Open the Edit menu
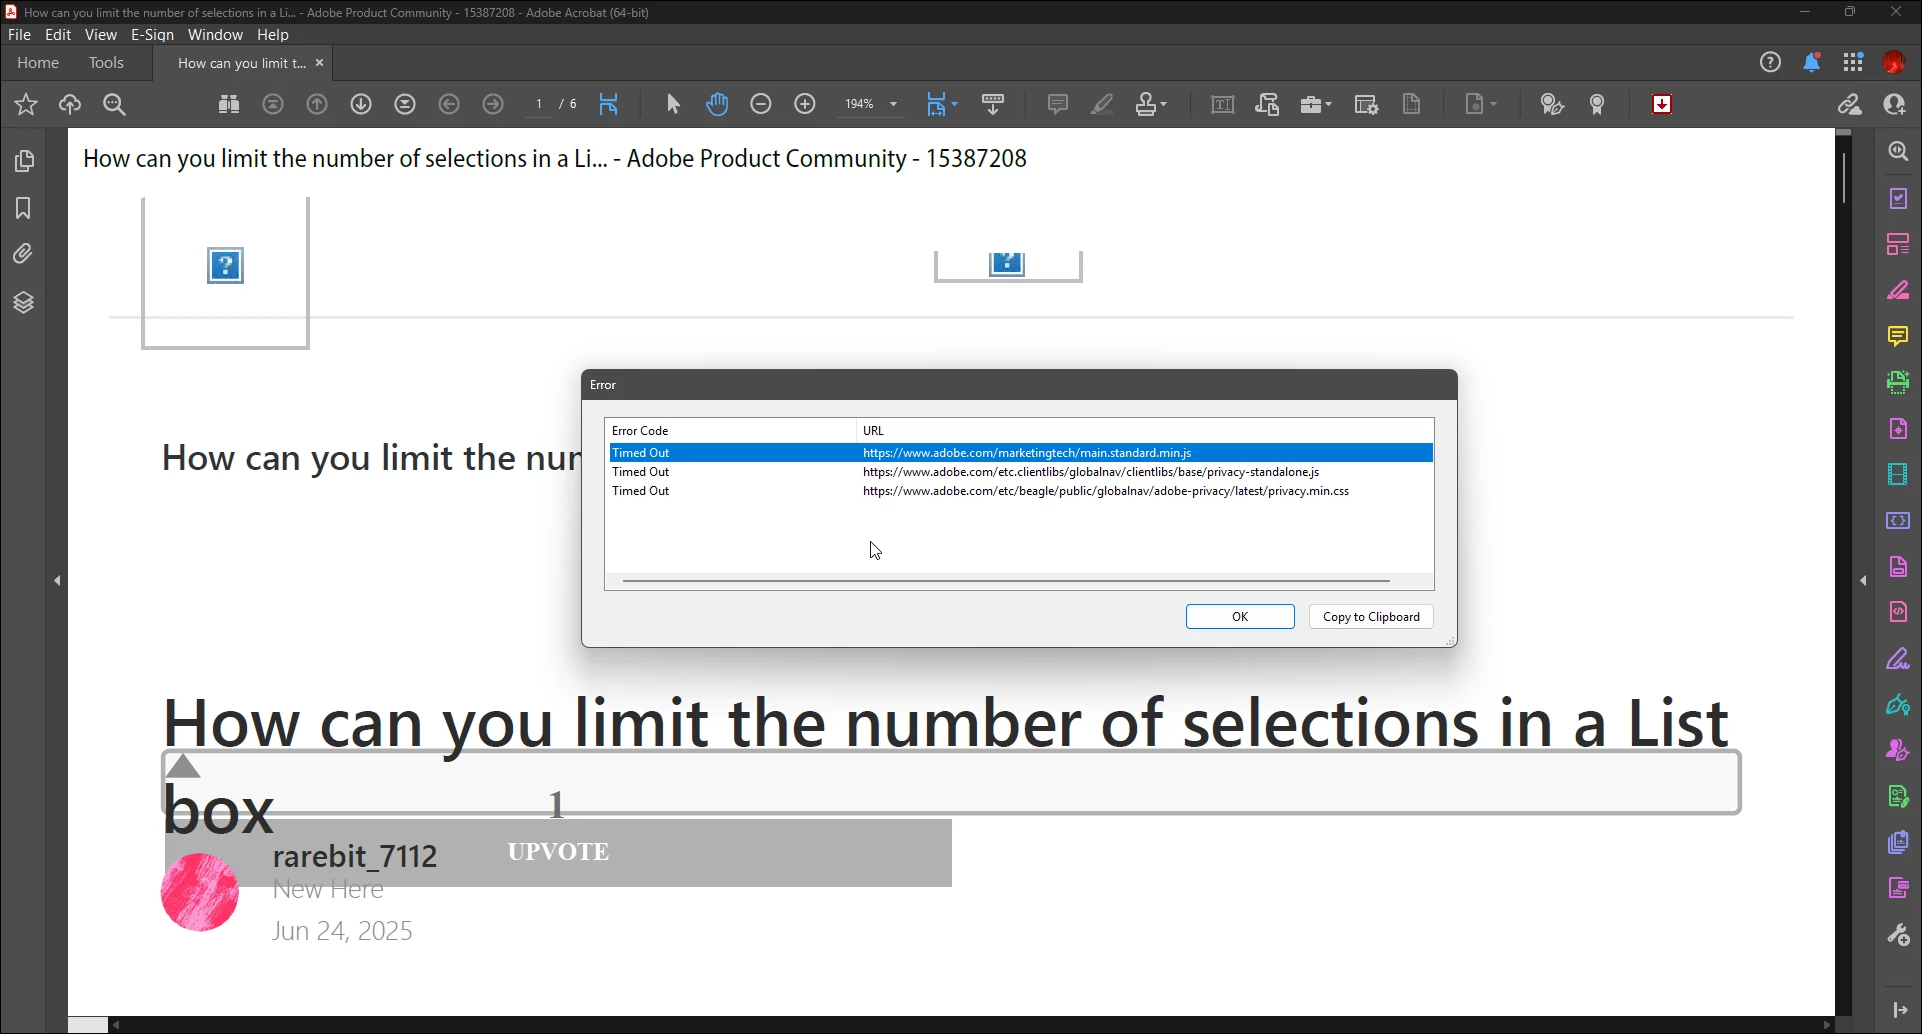Viewport: 1922px width, 1034px height. pos(58,35)
